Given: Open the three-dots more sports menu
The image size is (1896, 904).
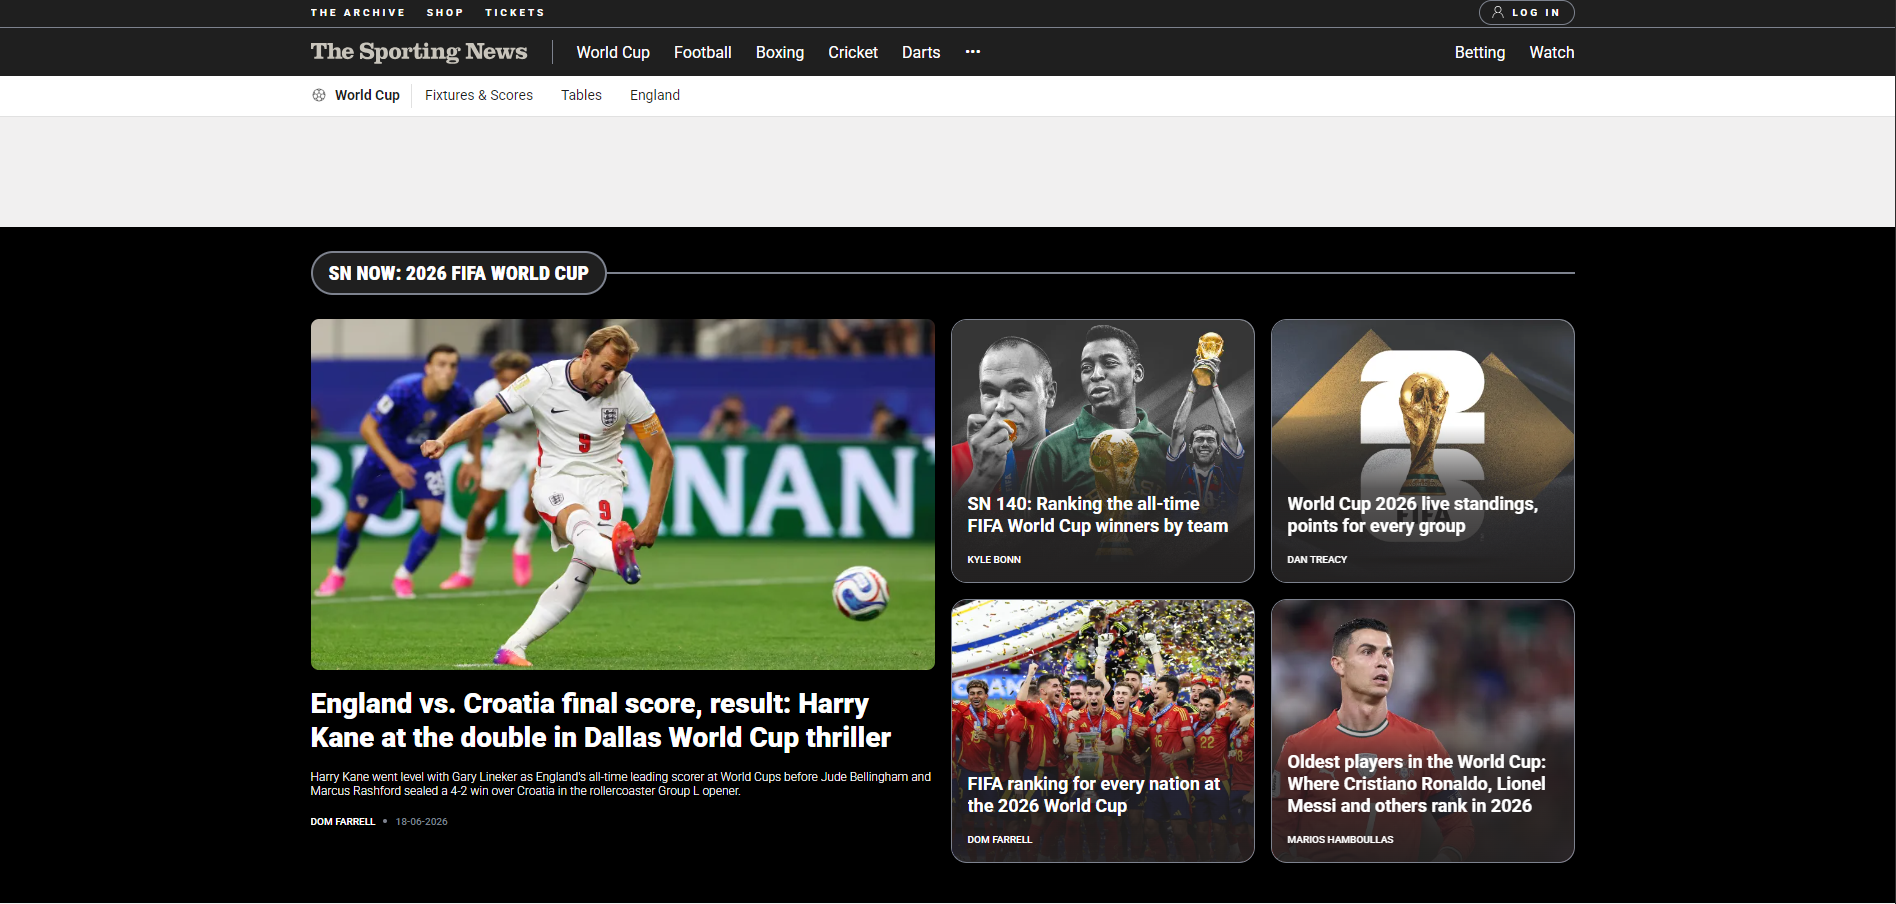Looking at the screenshot, I should pos(972,51).
